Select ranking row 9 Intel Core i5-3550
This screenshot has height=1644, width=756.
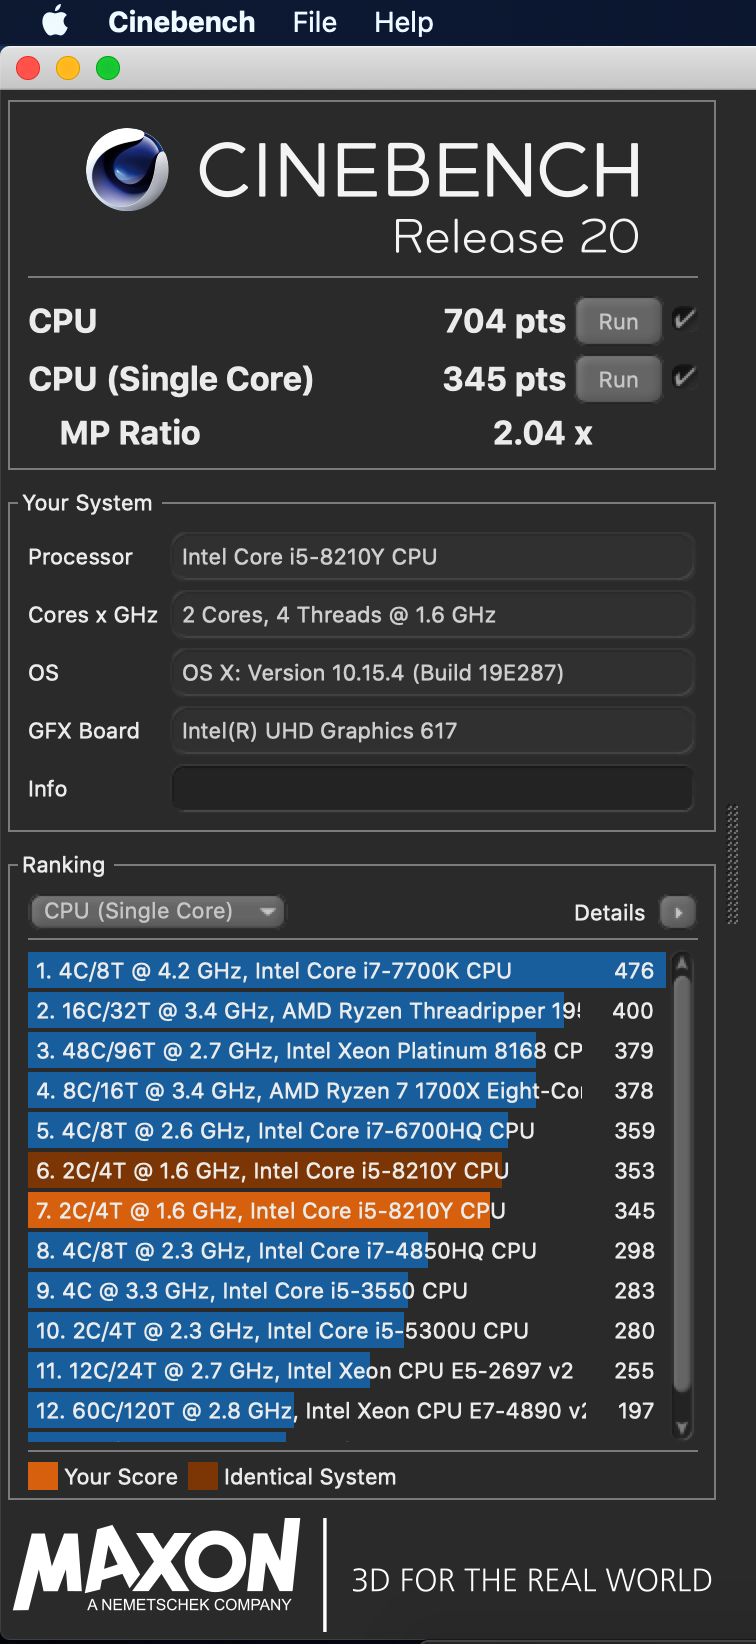click(346, 1290)
